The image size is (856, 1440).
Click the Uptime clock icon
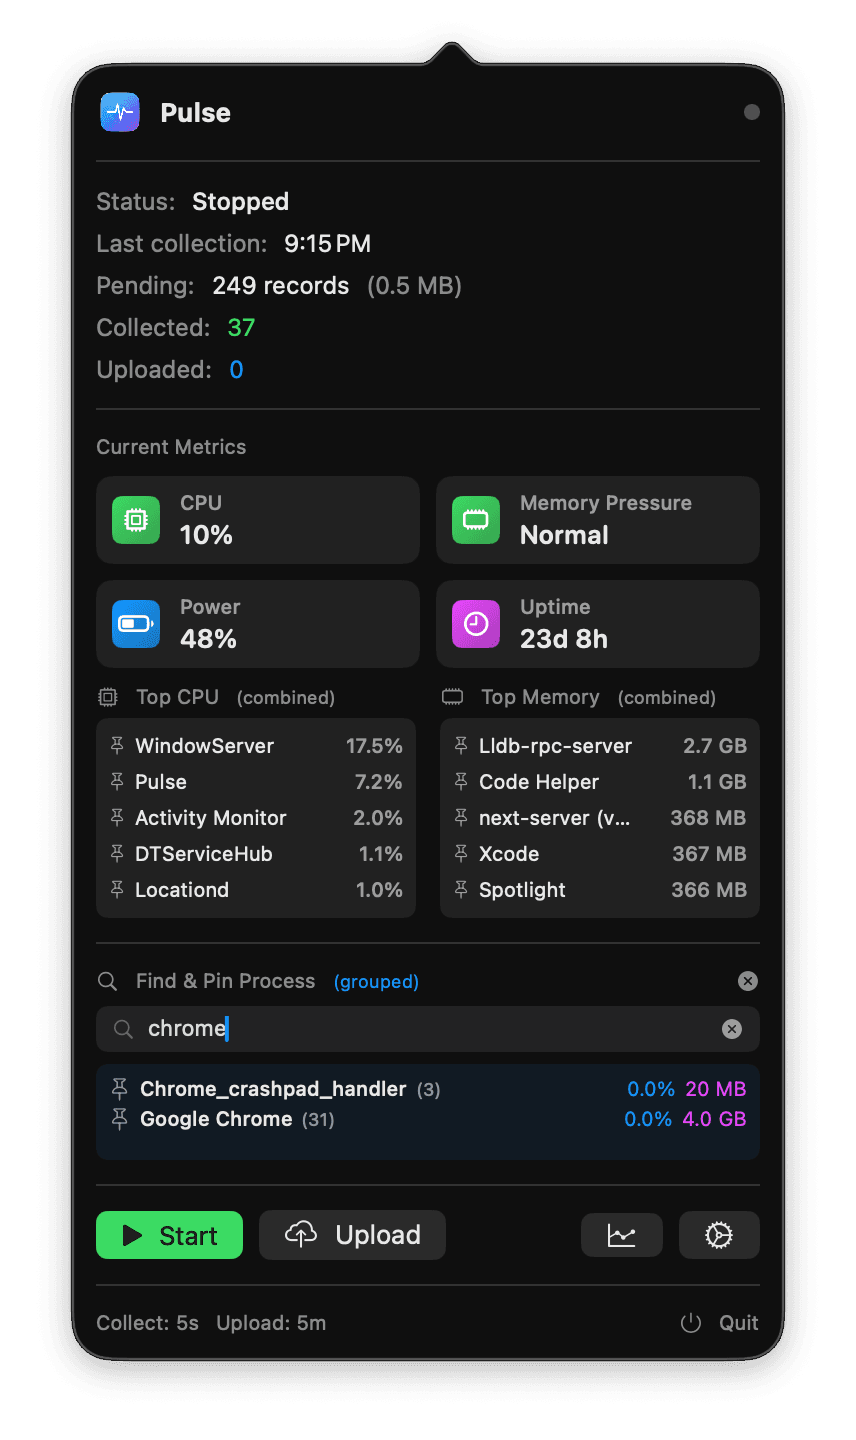[x=475, y=624]
